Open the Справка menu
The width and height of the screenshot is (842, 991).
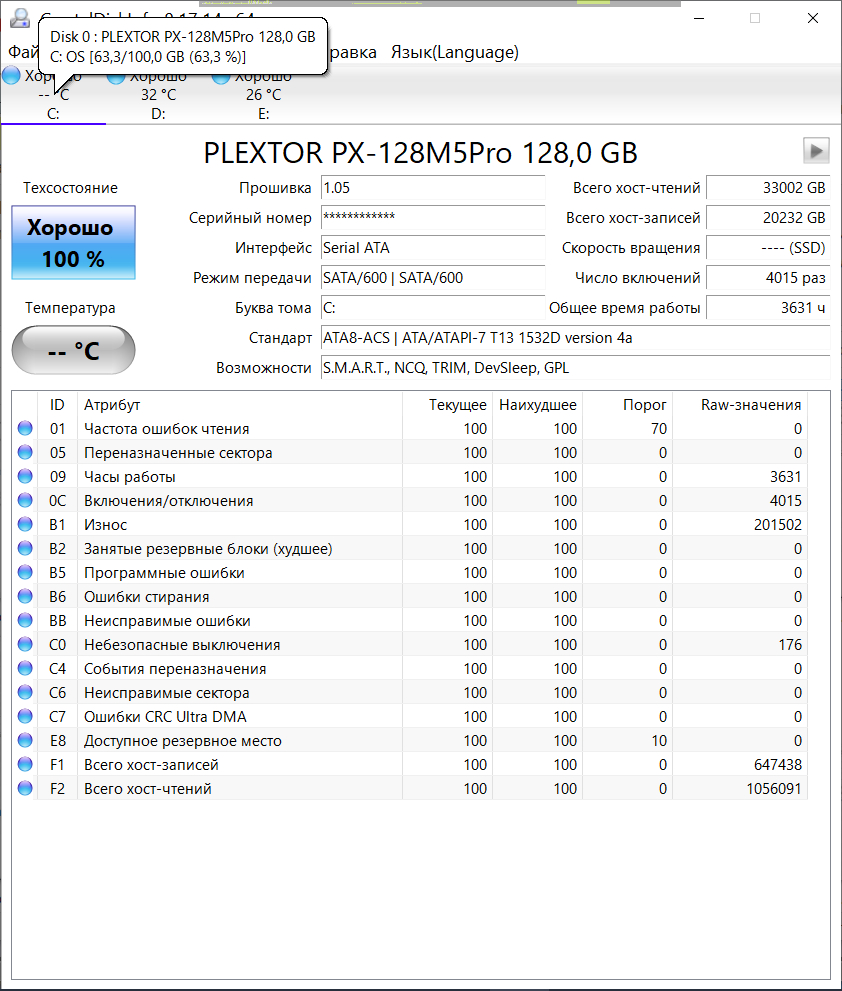tap(352, 52)
